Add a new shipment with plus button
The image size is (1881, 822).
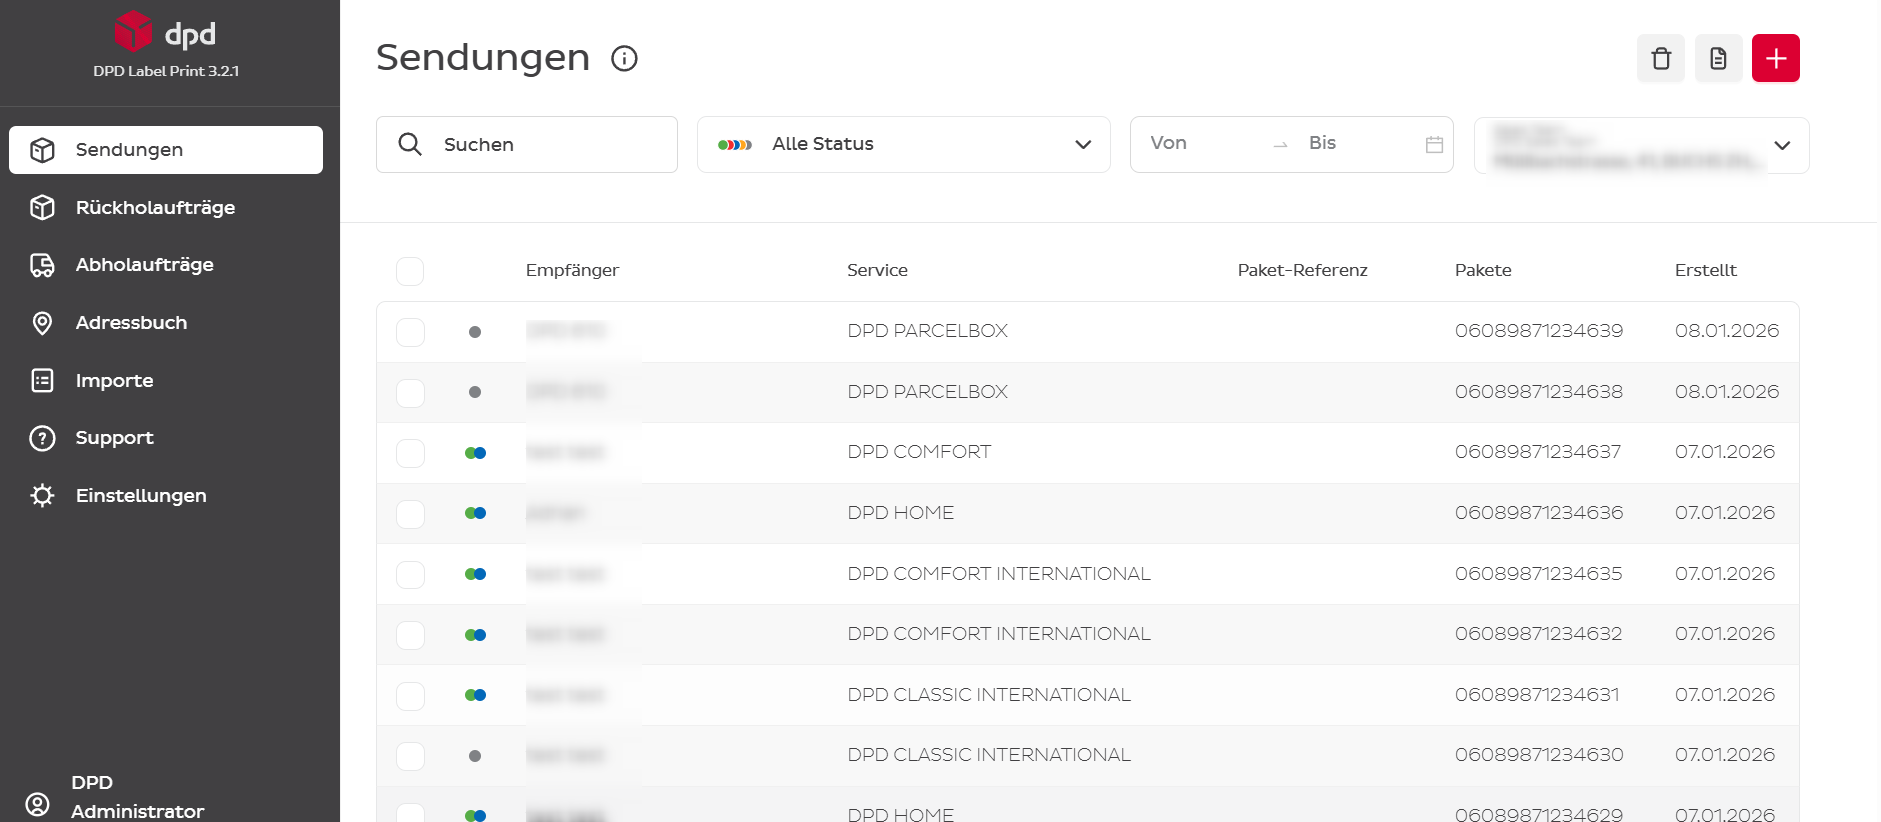click(x=1776, y=58)
